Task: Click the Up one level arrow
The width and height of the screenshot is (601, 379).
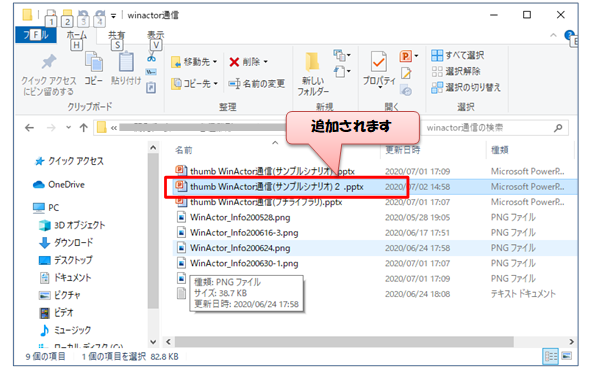Action: (84, 128)
